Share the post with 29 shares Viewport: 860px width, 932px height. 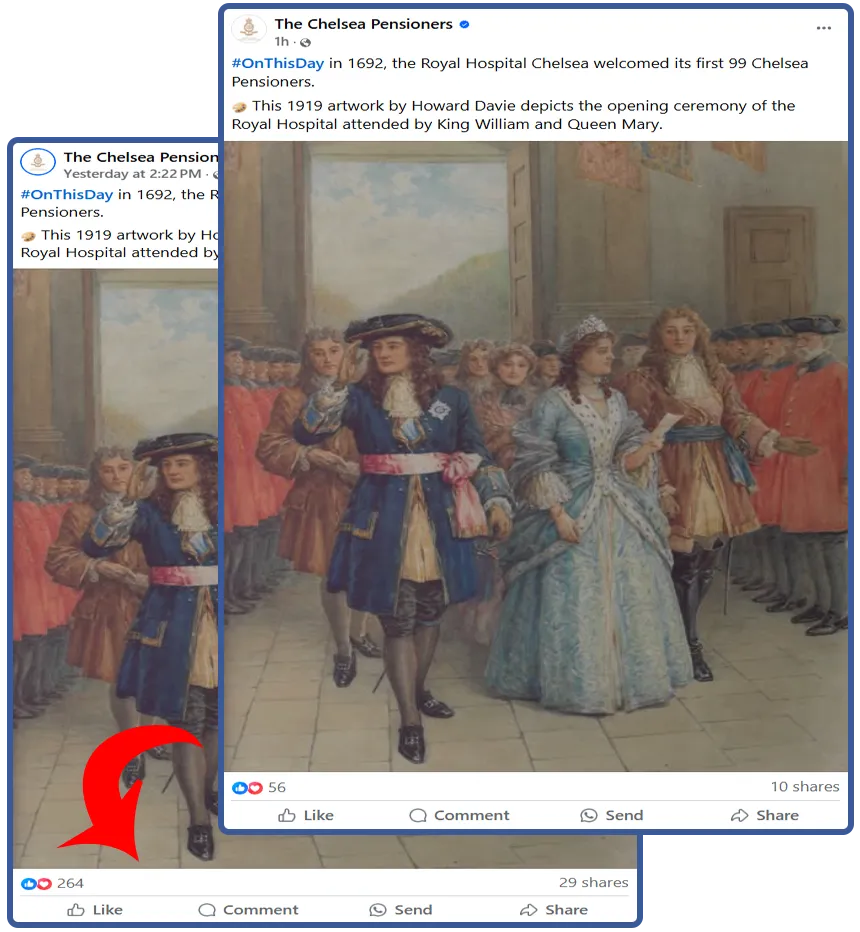553,910
